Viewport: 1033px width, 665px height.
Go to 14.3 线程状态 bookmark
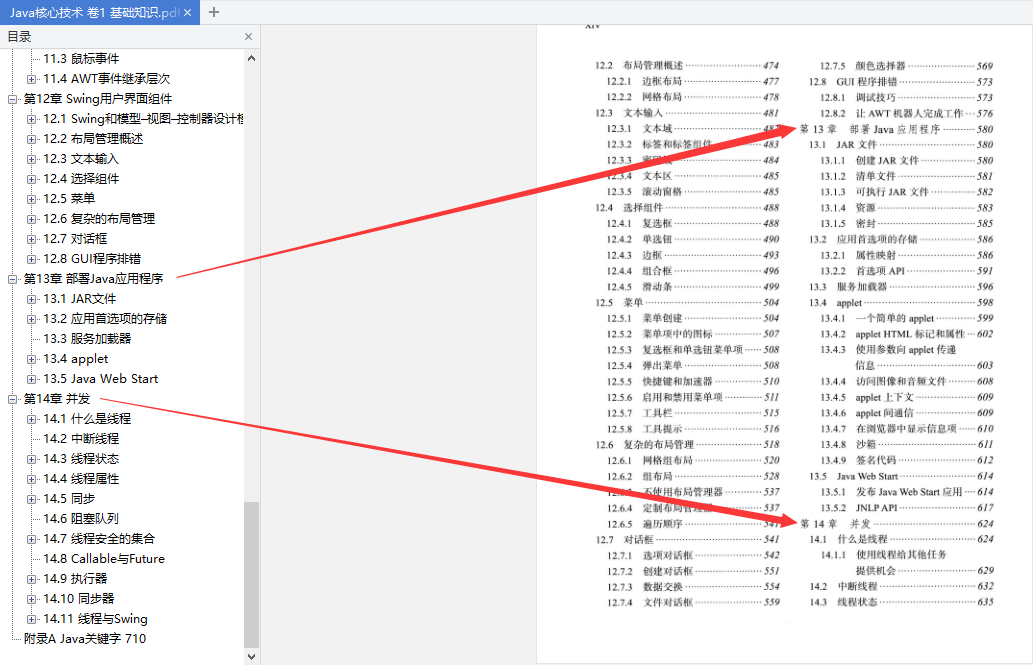81,459
